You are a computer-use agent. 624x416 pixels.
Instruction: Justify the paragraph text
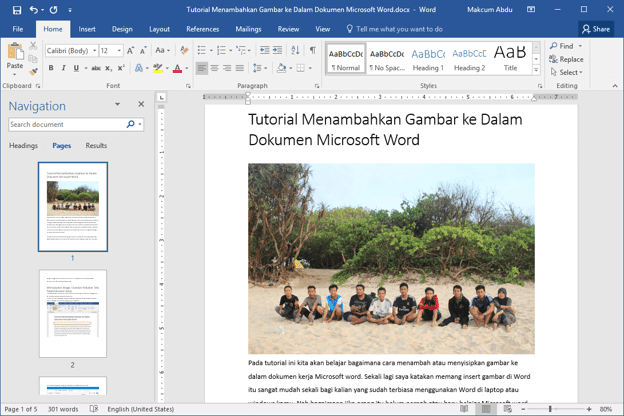pyautogui.click(x=240, y=68)
